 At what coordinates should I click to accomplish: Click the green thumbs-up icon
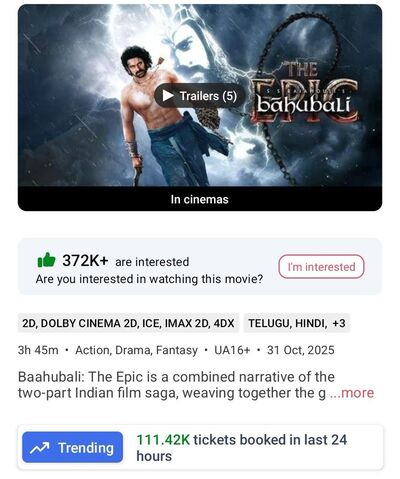[x=46, y=260]
